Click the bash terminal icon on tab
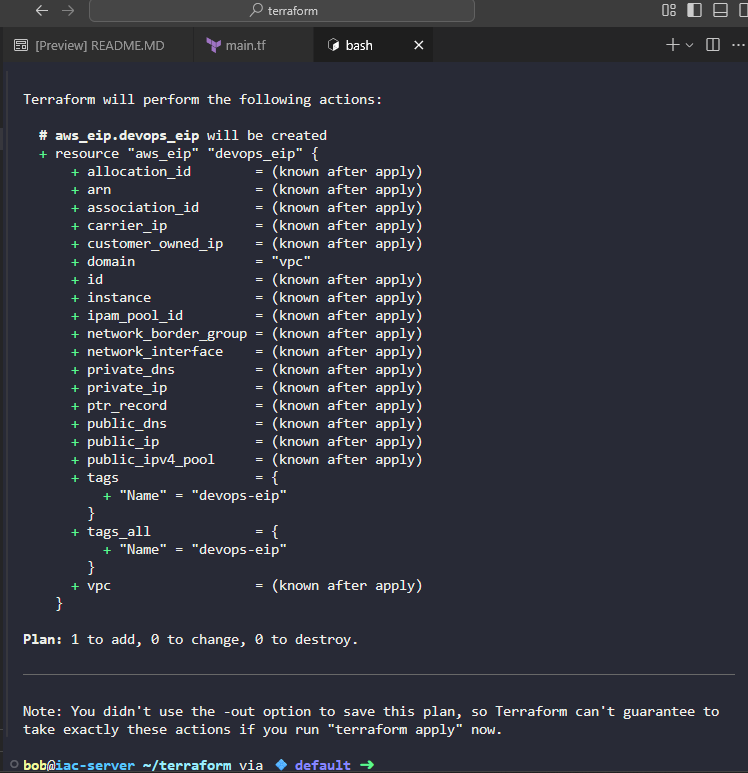 pyautogui.click(x=333, y=45)
